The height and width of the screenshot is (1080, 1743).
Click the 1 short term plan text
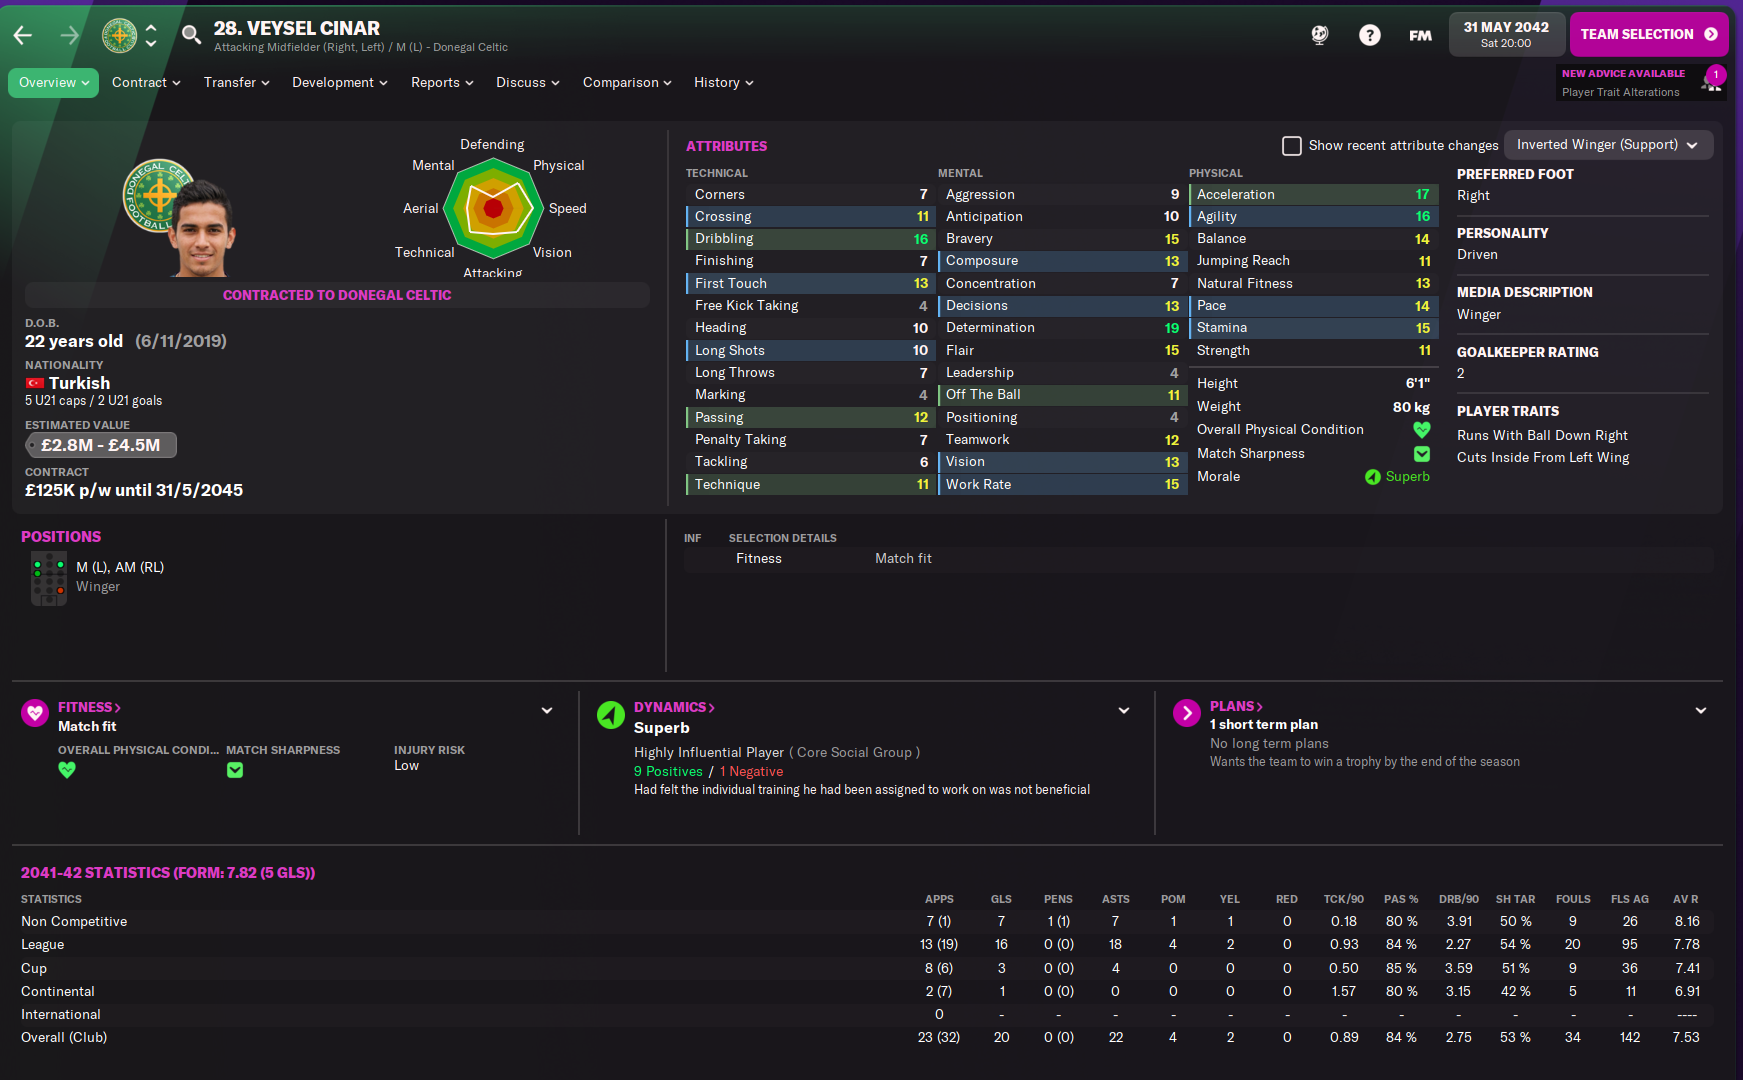pos(1264,725)
